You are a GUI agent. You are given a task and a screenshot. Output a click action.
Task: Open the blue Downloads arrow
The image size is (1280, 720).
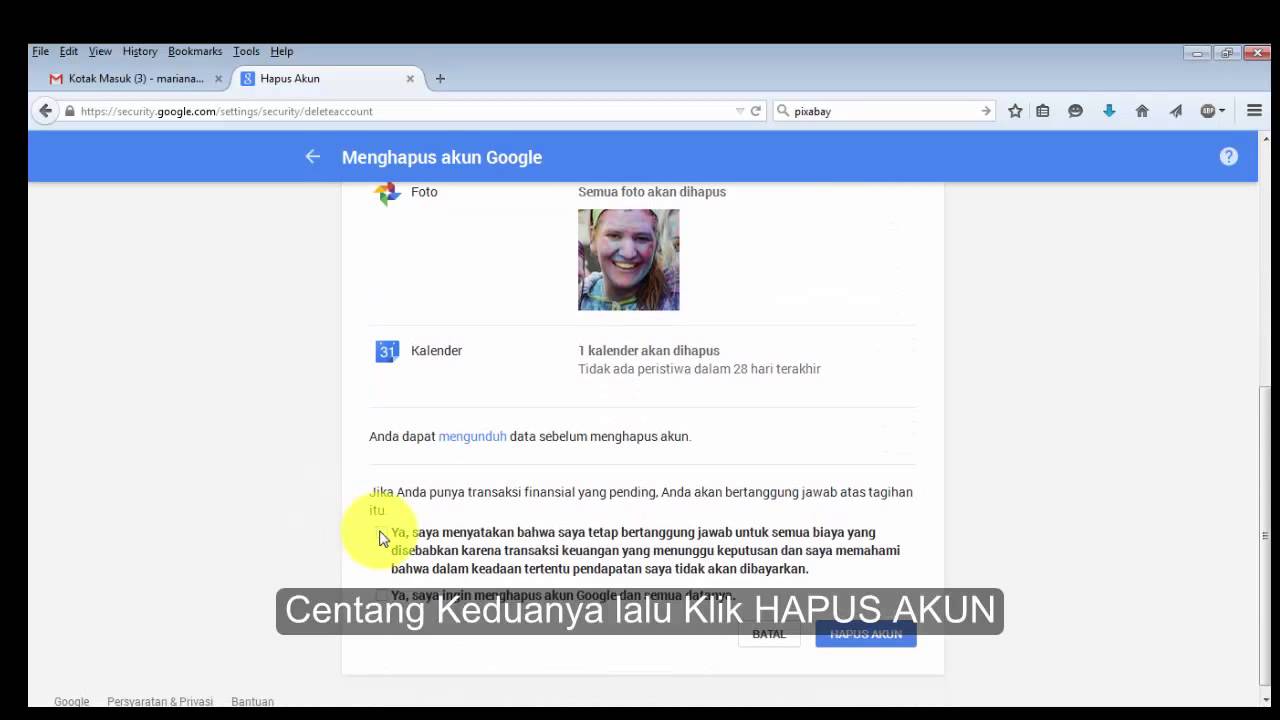coord(1109,111)
